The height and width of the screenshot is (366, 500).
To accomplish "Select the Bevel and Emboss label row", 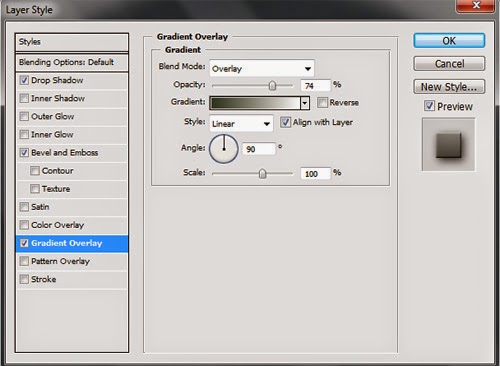I will (72, 153).
